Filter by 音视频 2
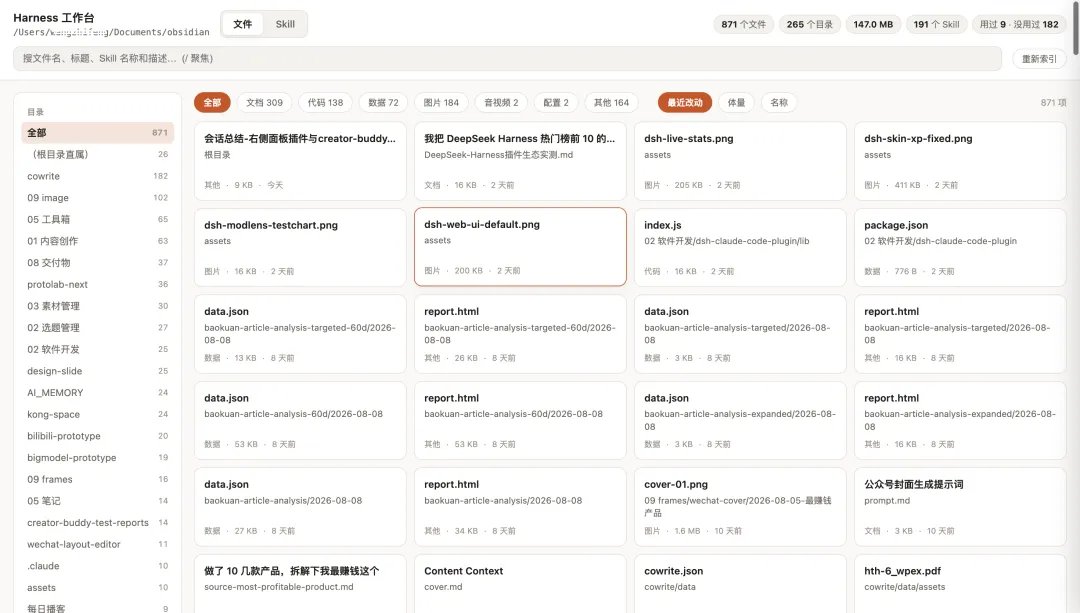This screenshot has height=613, width=1080. 501,103
